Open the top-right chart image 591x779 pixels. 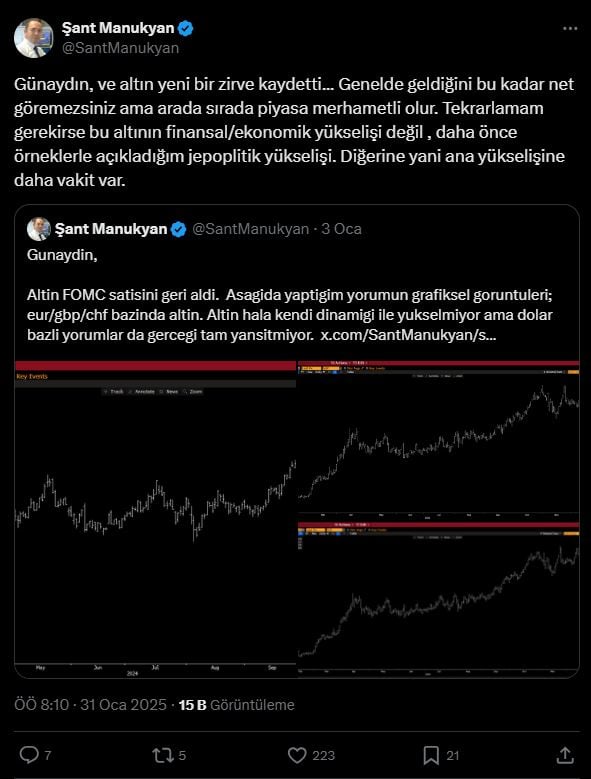coord(439,440)
